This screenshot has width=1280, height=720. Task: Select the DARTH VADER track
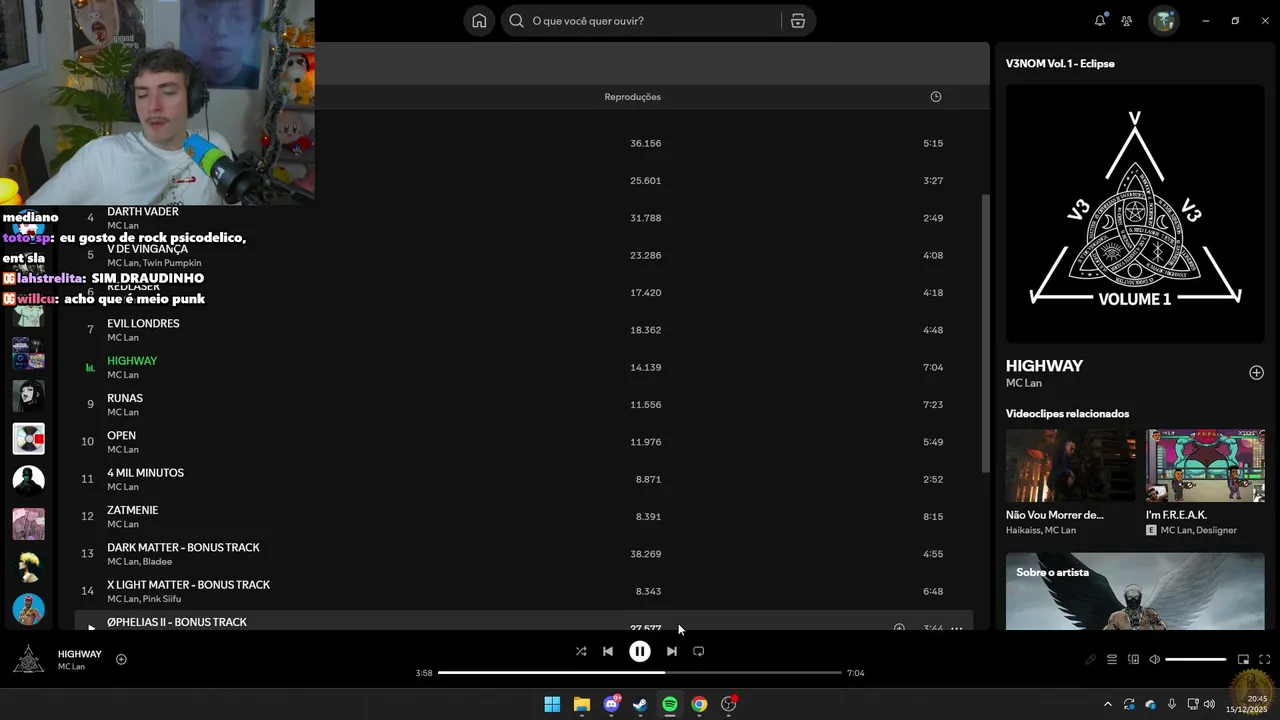point(143,212)
